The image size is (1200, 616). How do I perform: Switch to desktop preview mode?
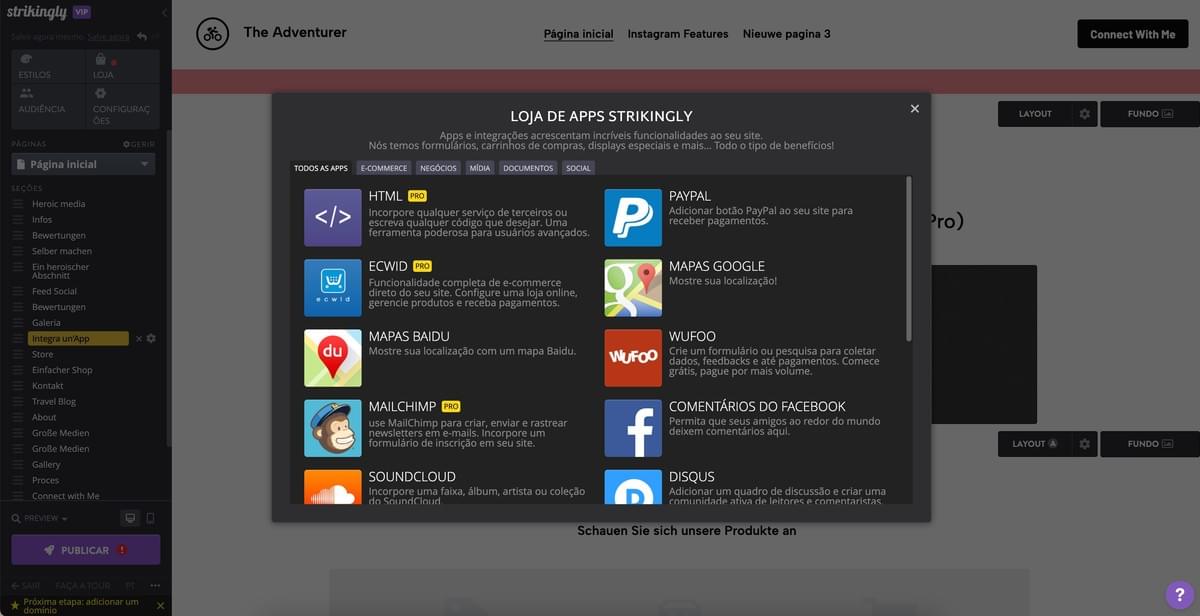coord(129,518)
